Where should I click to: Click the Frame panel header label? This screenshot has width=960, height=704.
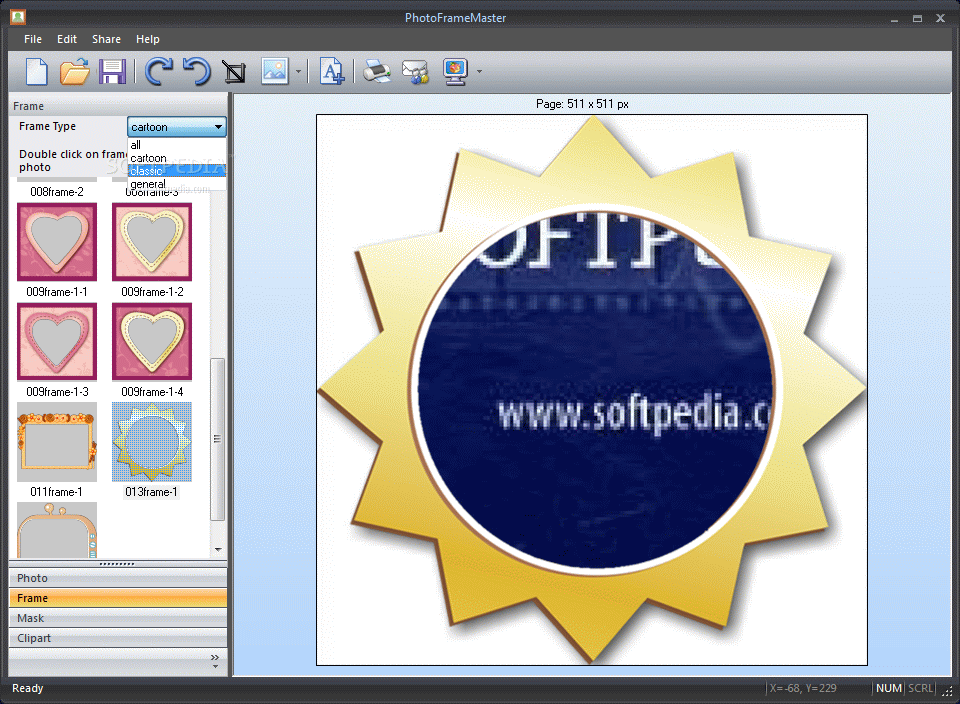pos(29,106)
